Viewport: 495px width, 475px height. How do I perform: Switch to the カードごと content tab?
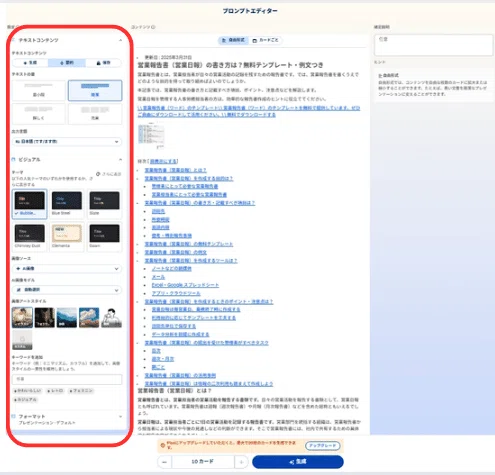(265, 40)
